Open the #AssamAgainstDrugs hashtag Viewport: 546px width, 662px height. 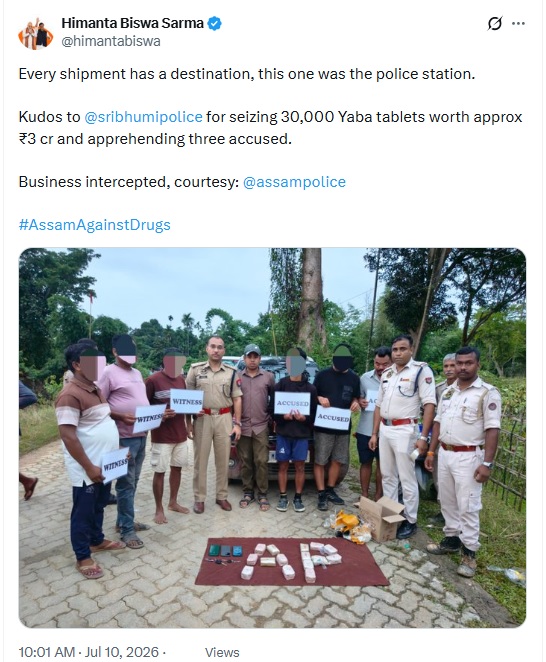[95, 225]
